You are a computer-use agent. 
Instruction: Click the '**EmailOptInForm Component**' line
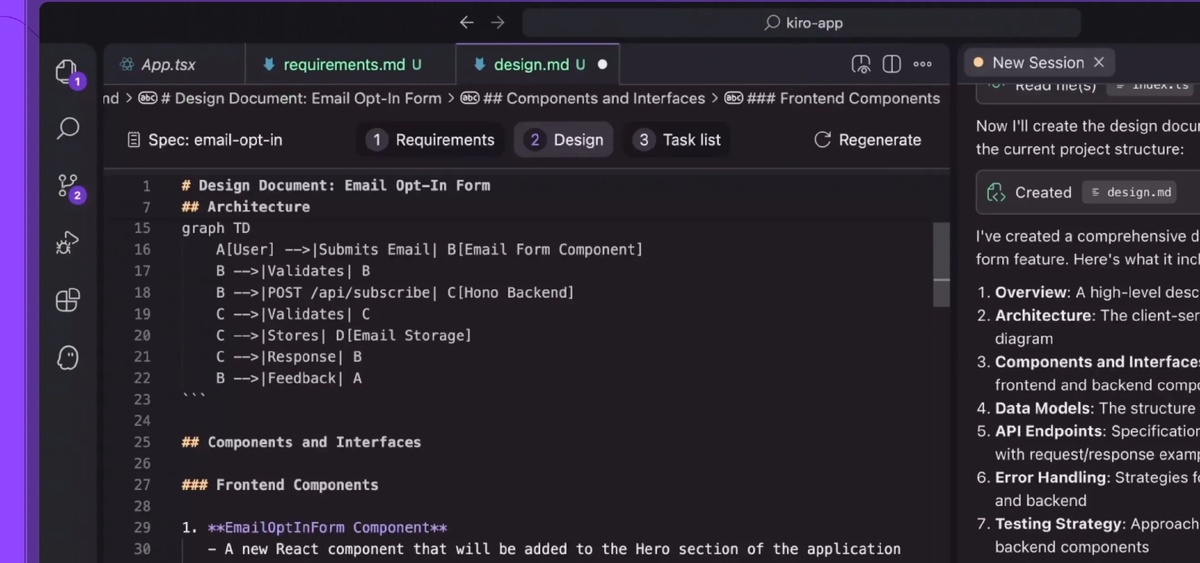click(x=315, y=528)
